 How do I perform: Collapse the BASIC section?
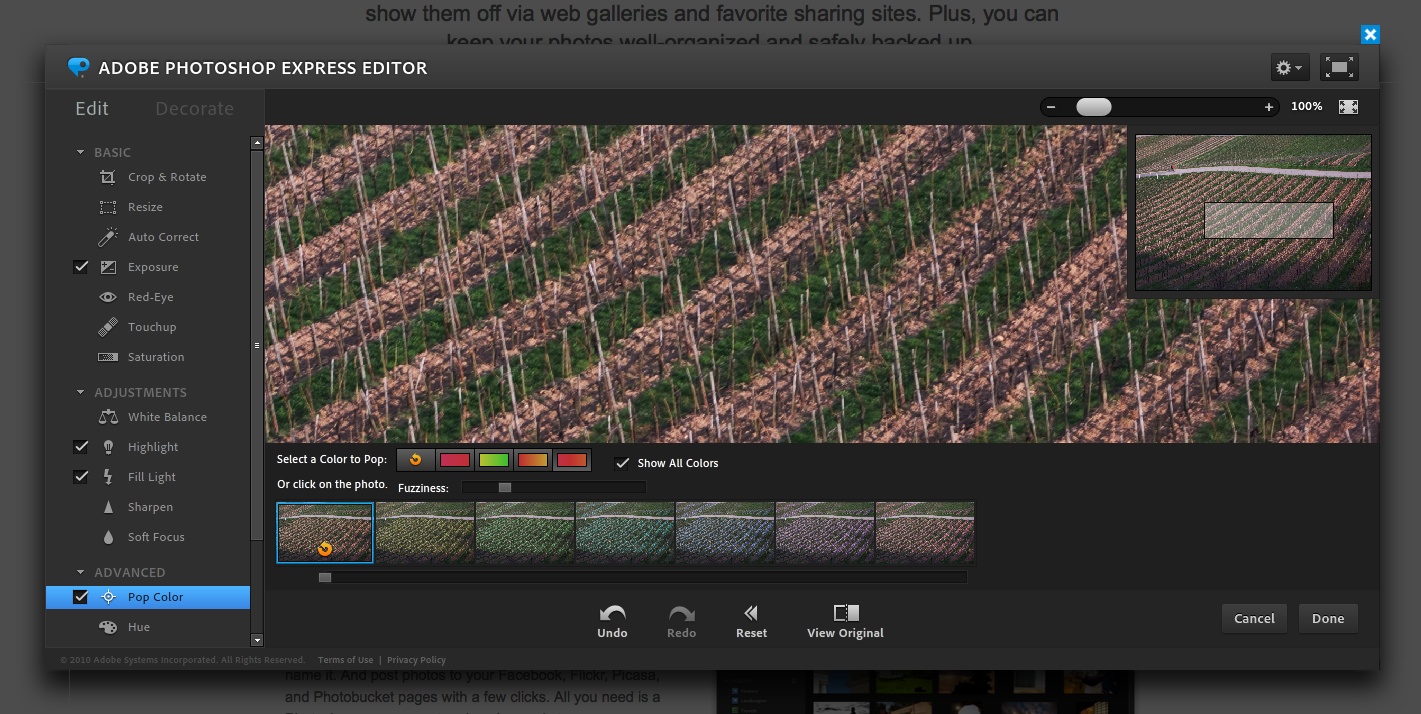coord(81,152)
